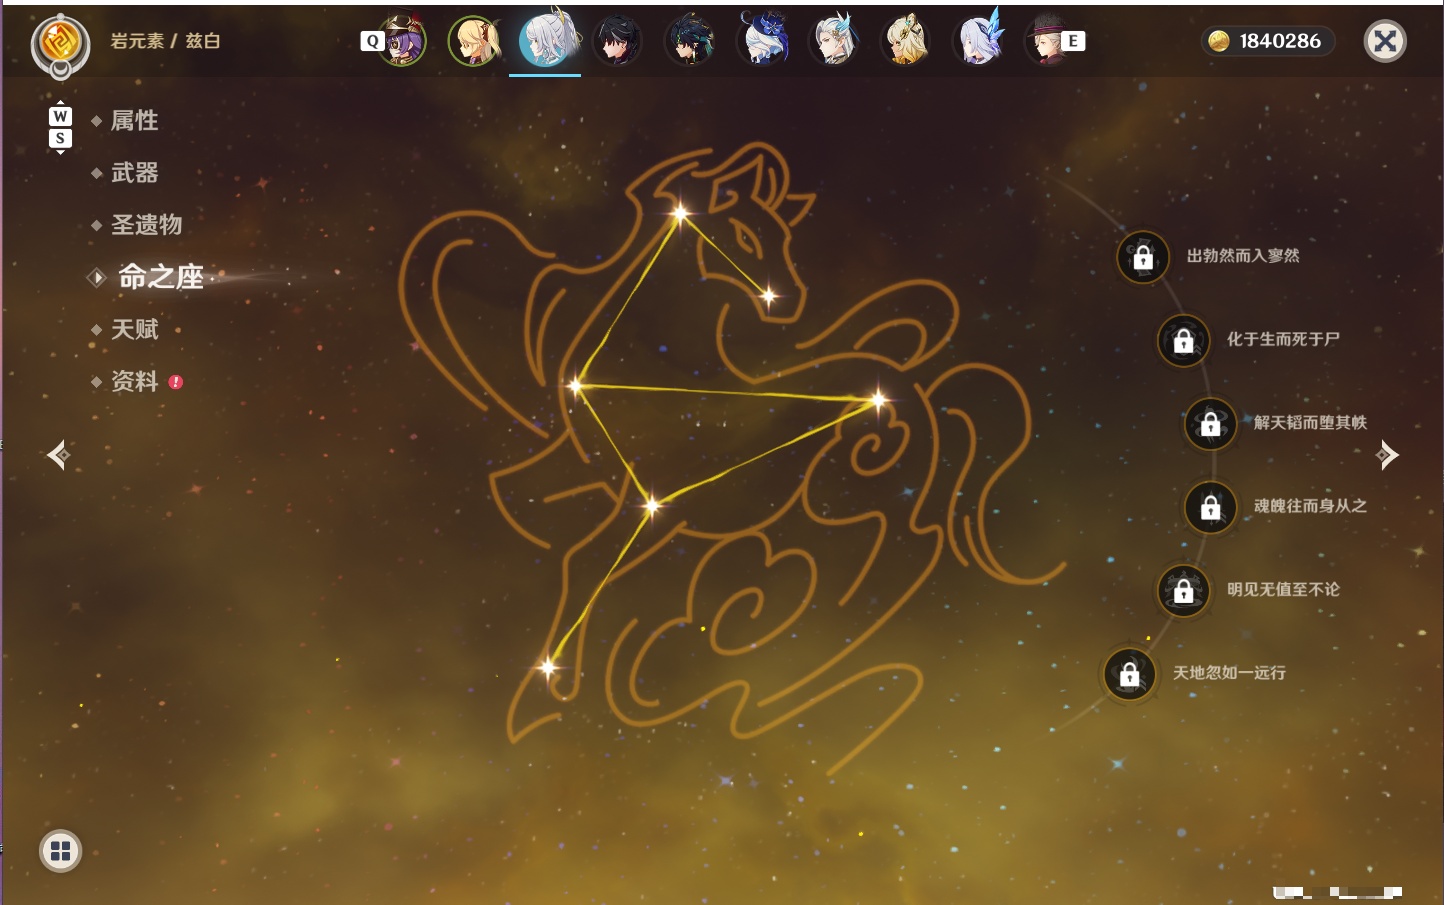Select the locked 化于生而死于尸 constellation icon
This screenshot has height=905, width=1444.
pyautogui.click(x=1183, y=340)
